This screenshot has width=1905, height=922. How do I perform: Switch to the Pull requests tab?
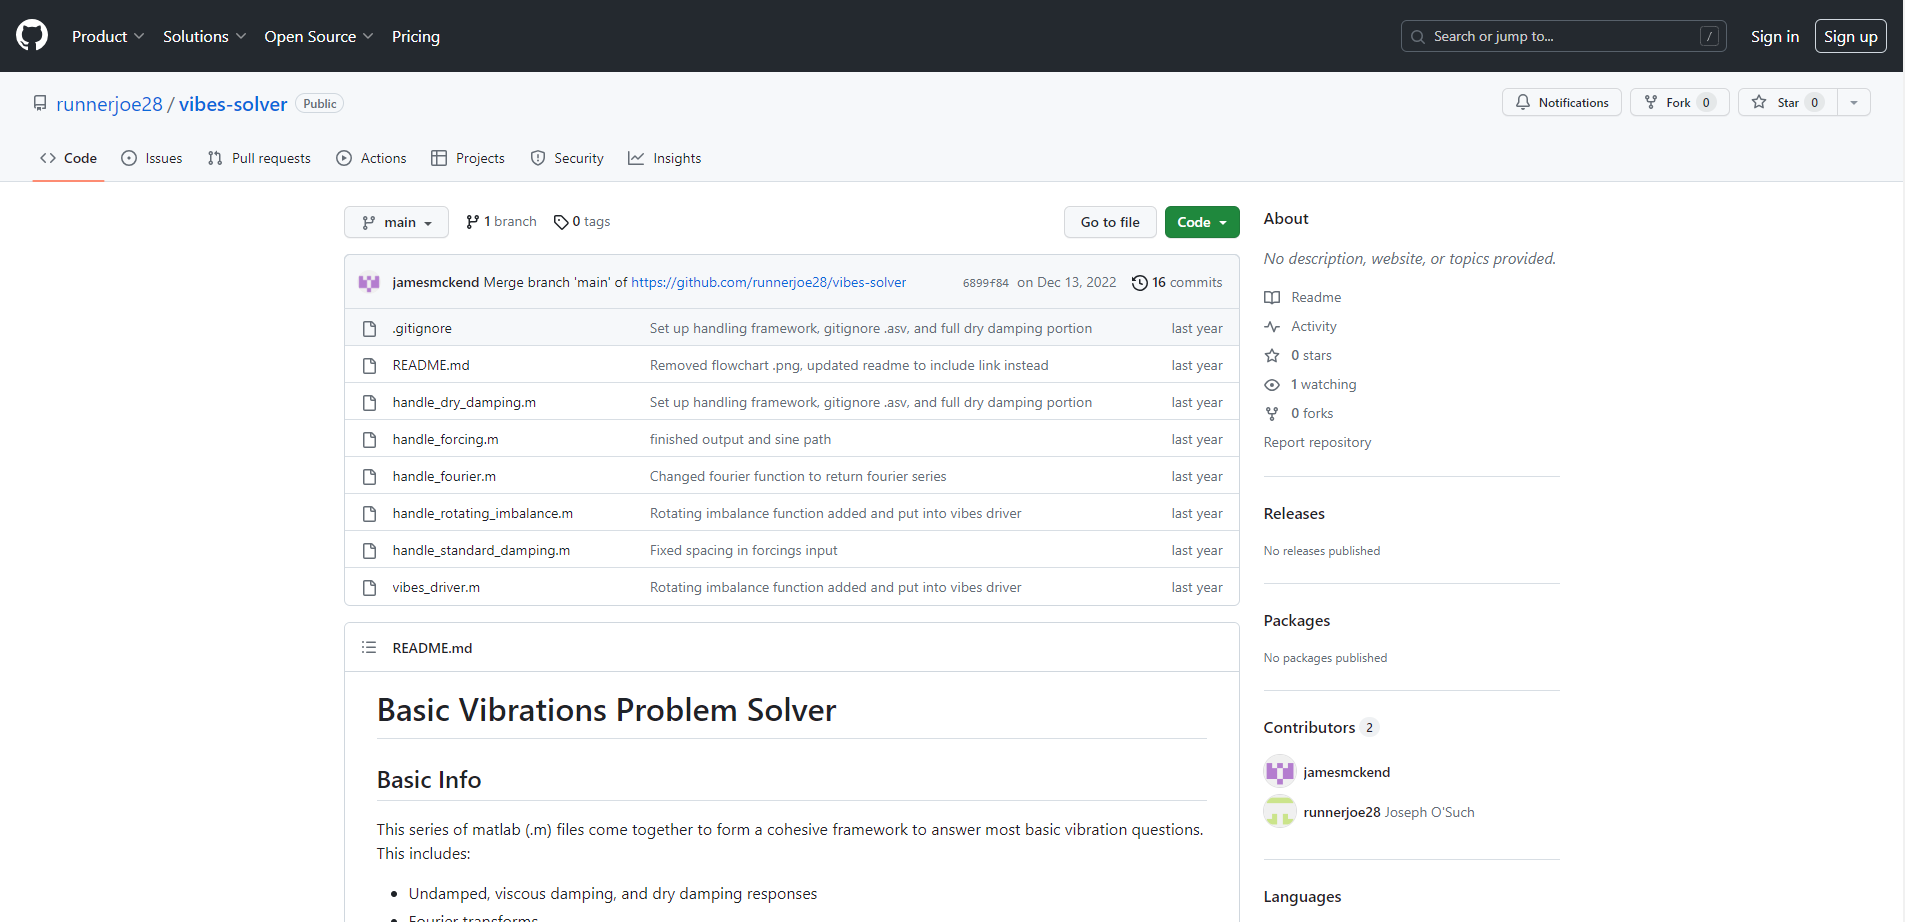[x=259, y=158]
